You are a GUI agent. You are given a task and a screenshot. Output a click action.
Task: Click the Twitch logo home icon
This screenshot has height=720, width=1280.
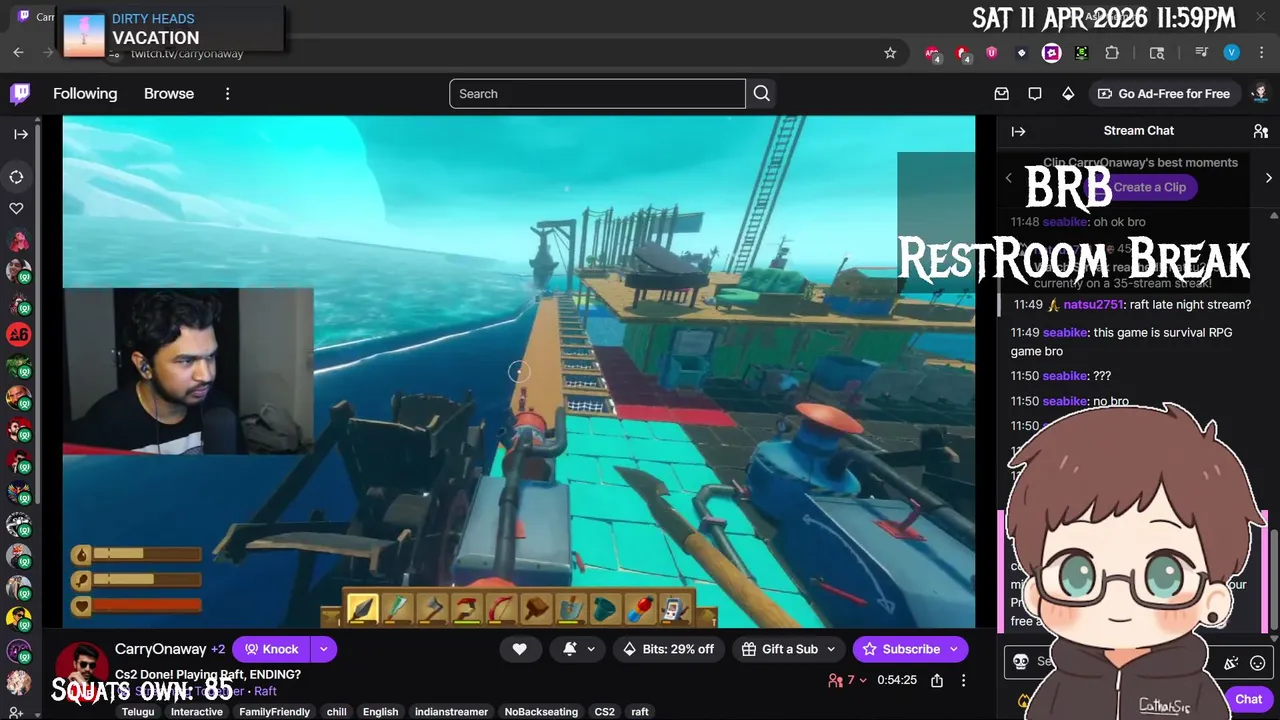coord(20,94)
